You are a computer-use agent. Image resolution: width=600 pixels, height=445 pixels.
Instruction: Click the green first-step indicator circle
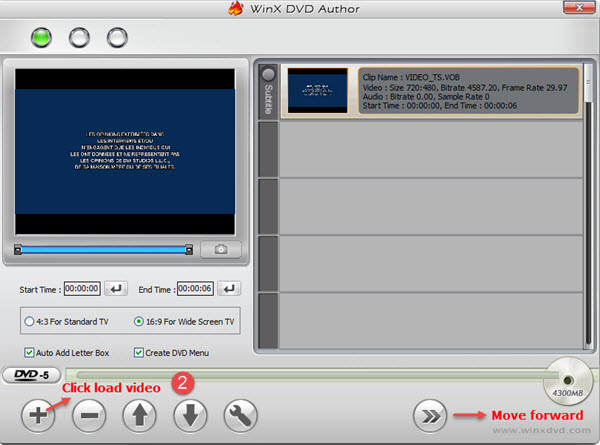41,37
